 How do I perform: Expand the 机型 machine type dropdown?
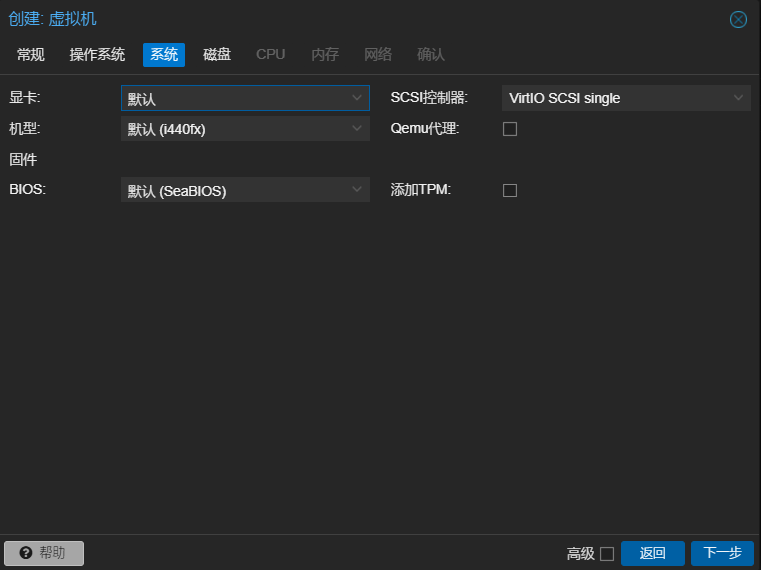[357, 129]
